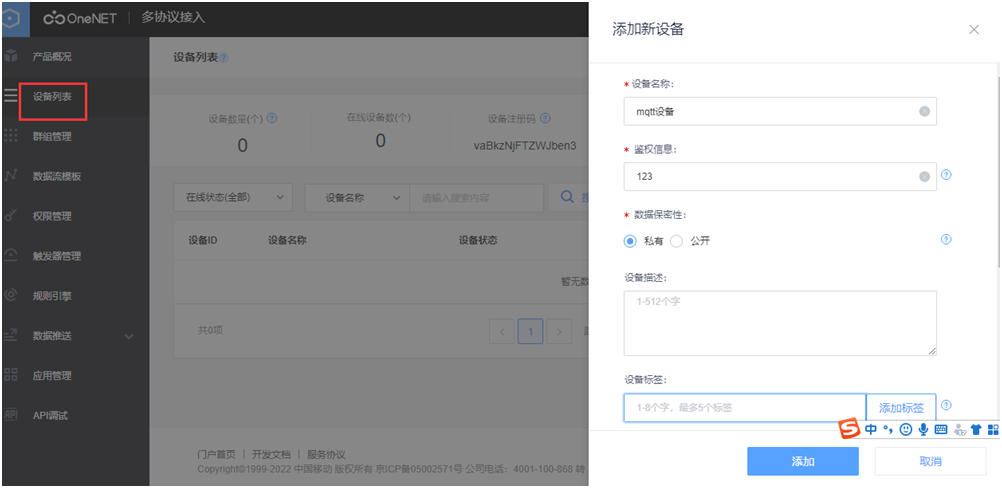The width and height of the screenshot is (1002, 488).
Task: Select the 私有 radio option
Action: pos(630,241)
